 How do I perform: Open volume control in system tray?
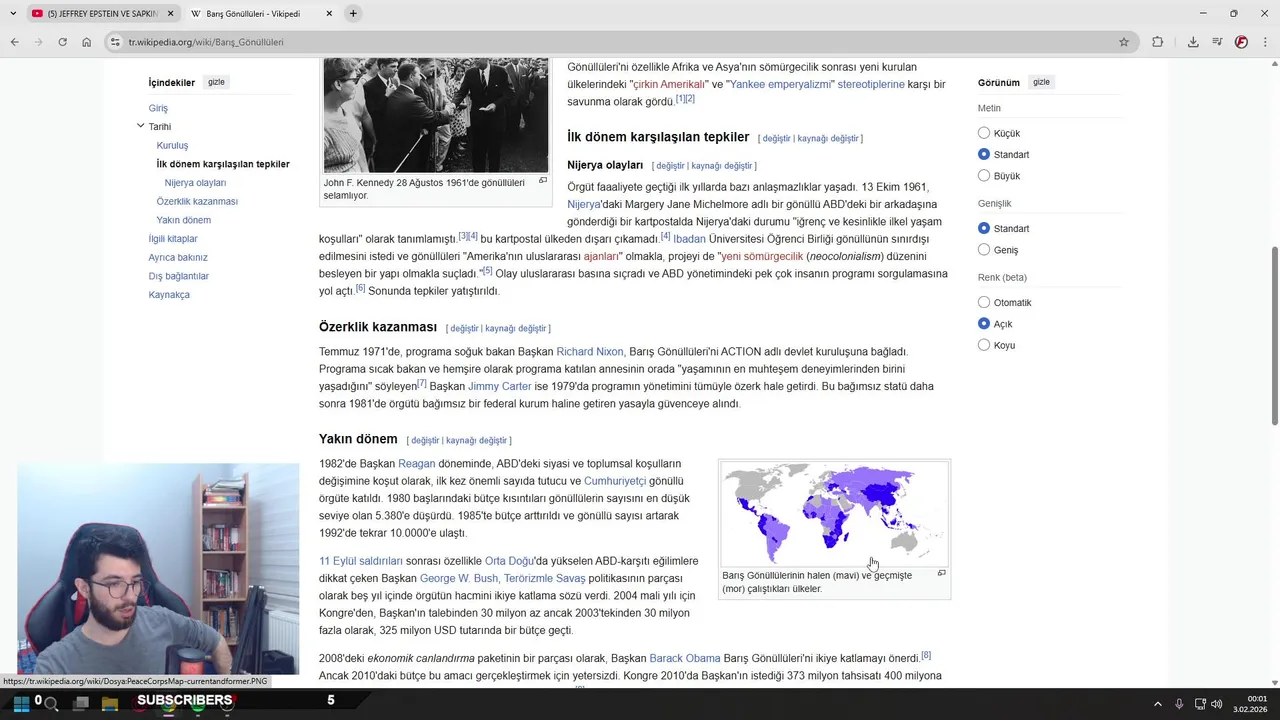[1217, 704]
